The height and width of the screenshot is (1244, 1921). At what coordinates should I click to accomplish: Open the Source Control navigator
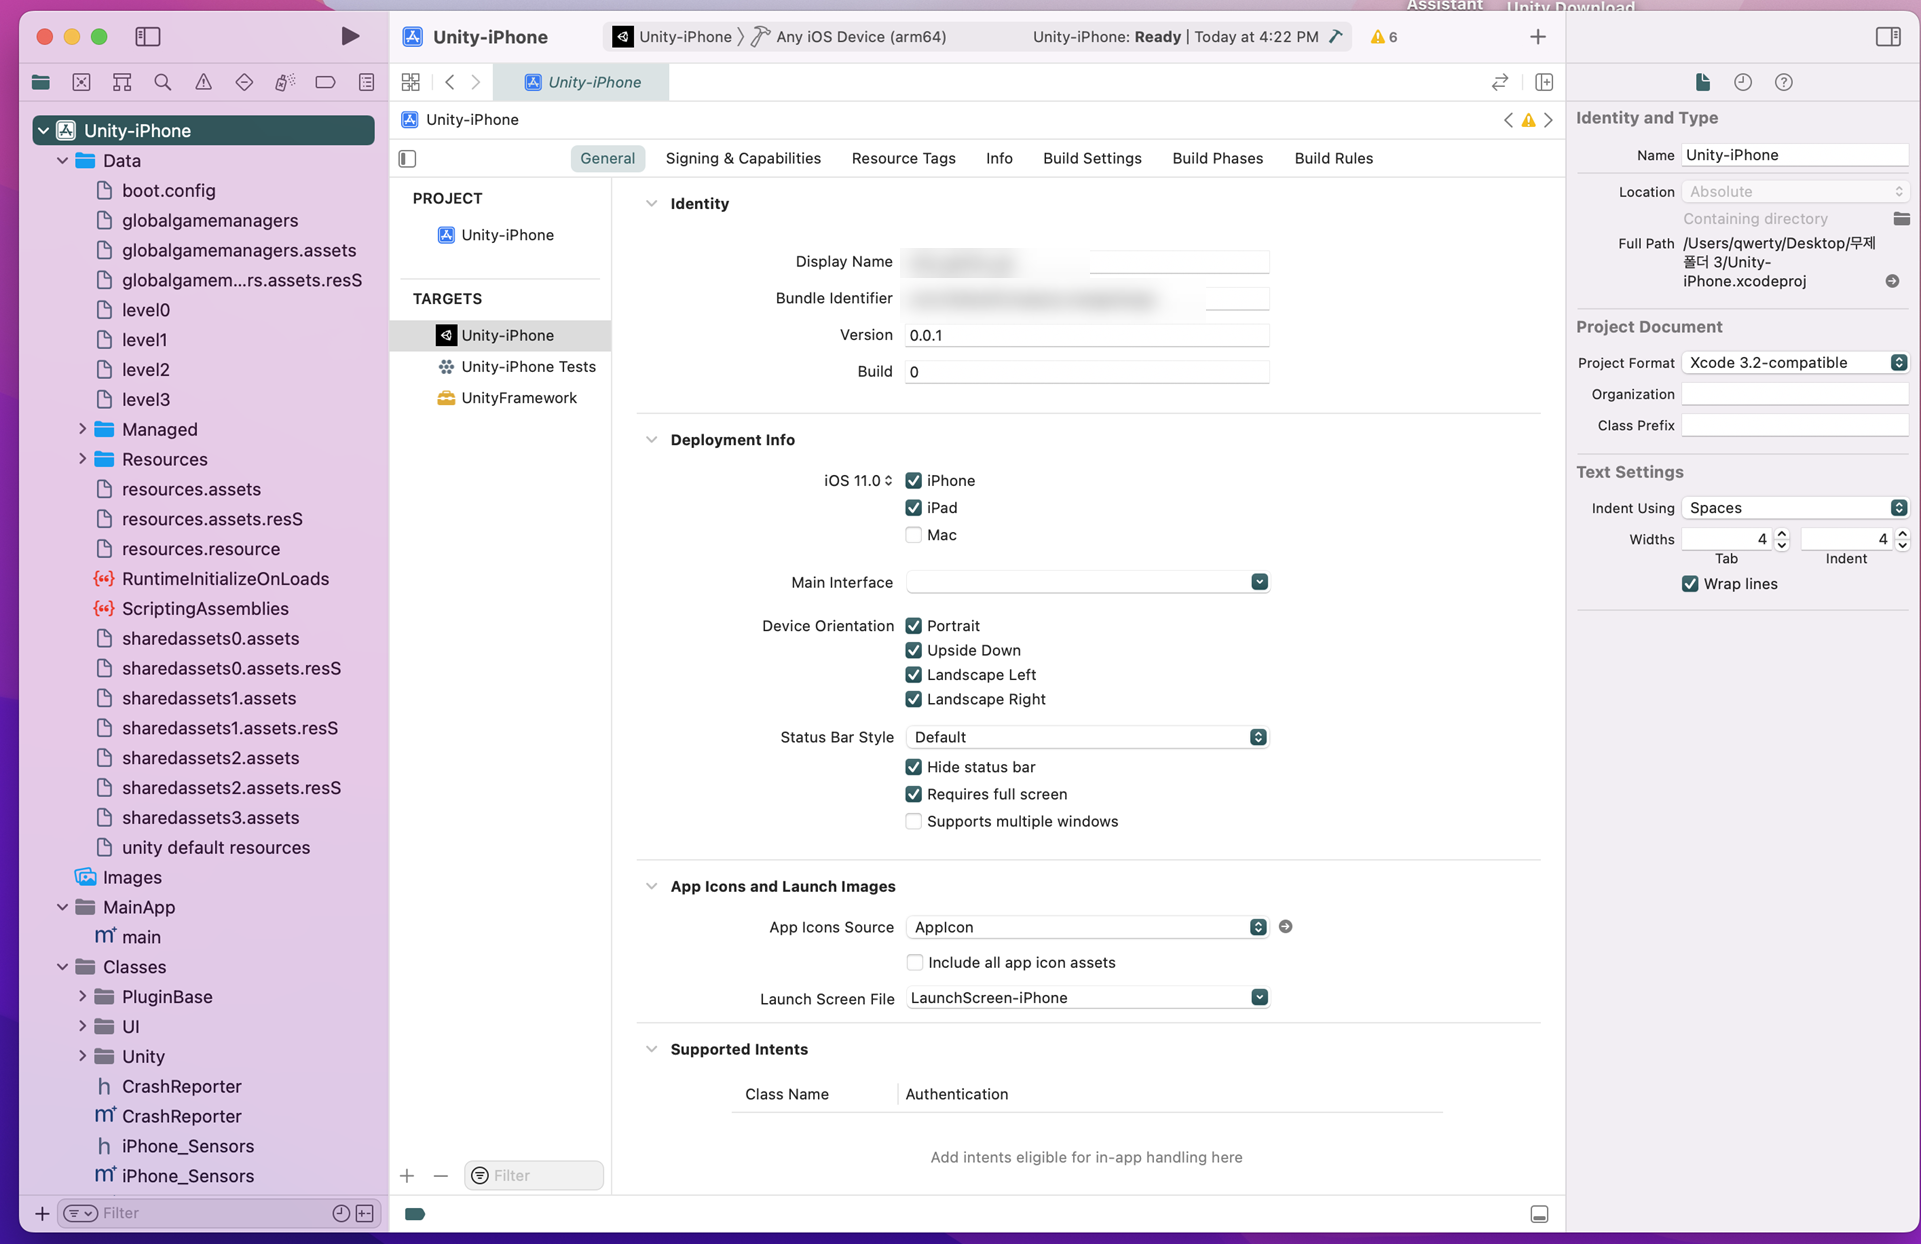[x=81, y=82]
